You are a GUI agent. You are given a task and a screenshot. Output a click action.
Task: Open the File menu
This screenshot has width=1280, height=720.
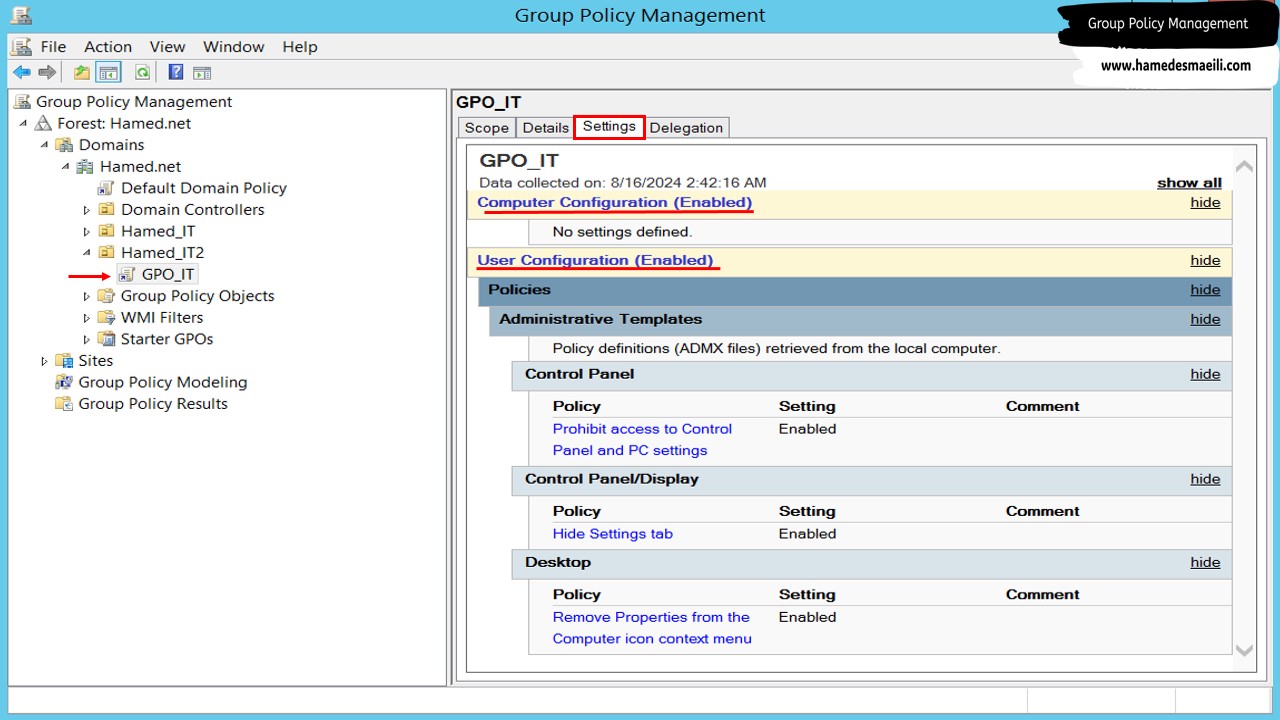point(53,46)
